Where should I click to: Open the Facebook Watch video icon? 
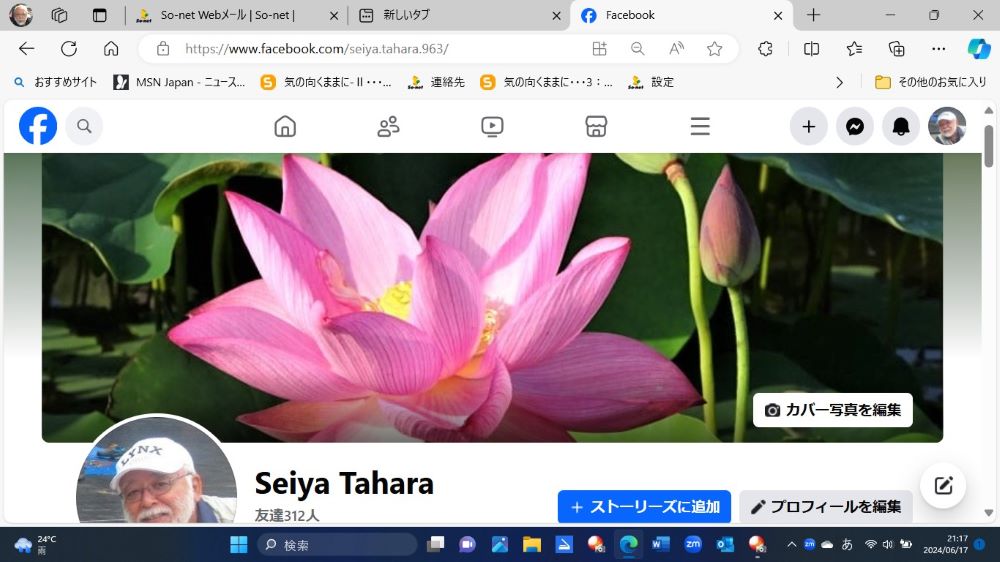pos(492,126)
